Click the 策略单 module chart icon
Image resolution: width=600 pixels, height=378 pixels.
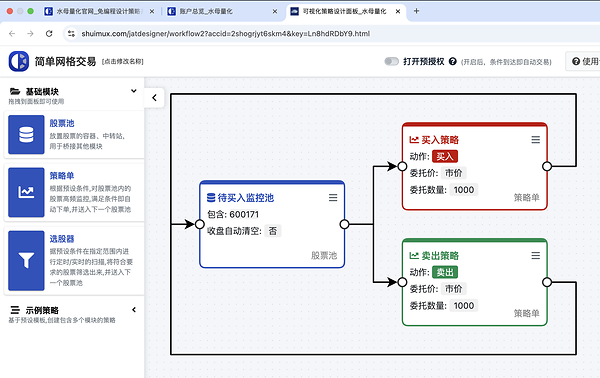[x=26, y=192]
